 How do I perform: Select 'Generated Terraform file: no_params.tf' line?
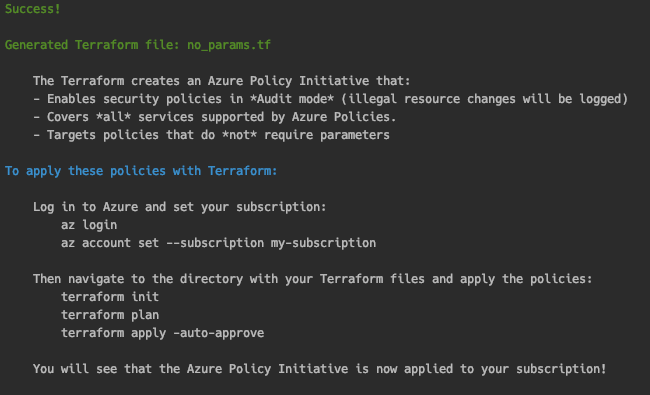click(138, 45)
